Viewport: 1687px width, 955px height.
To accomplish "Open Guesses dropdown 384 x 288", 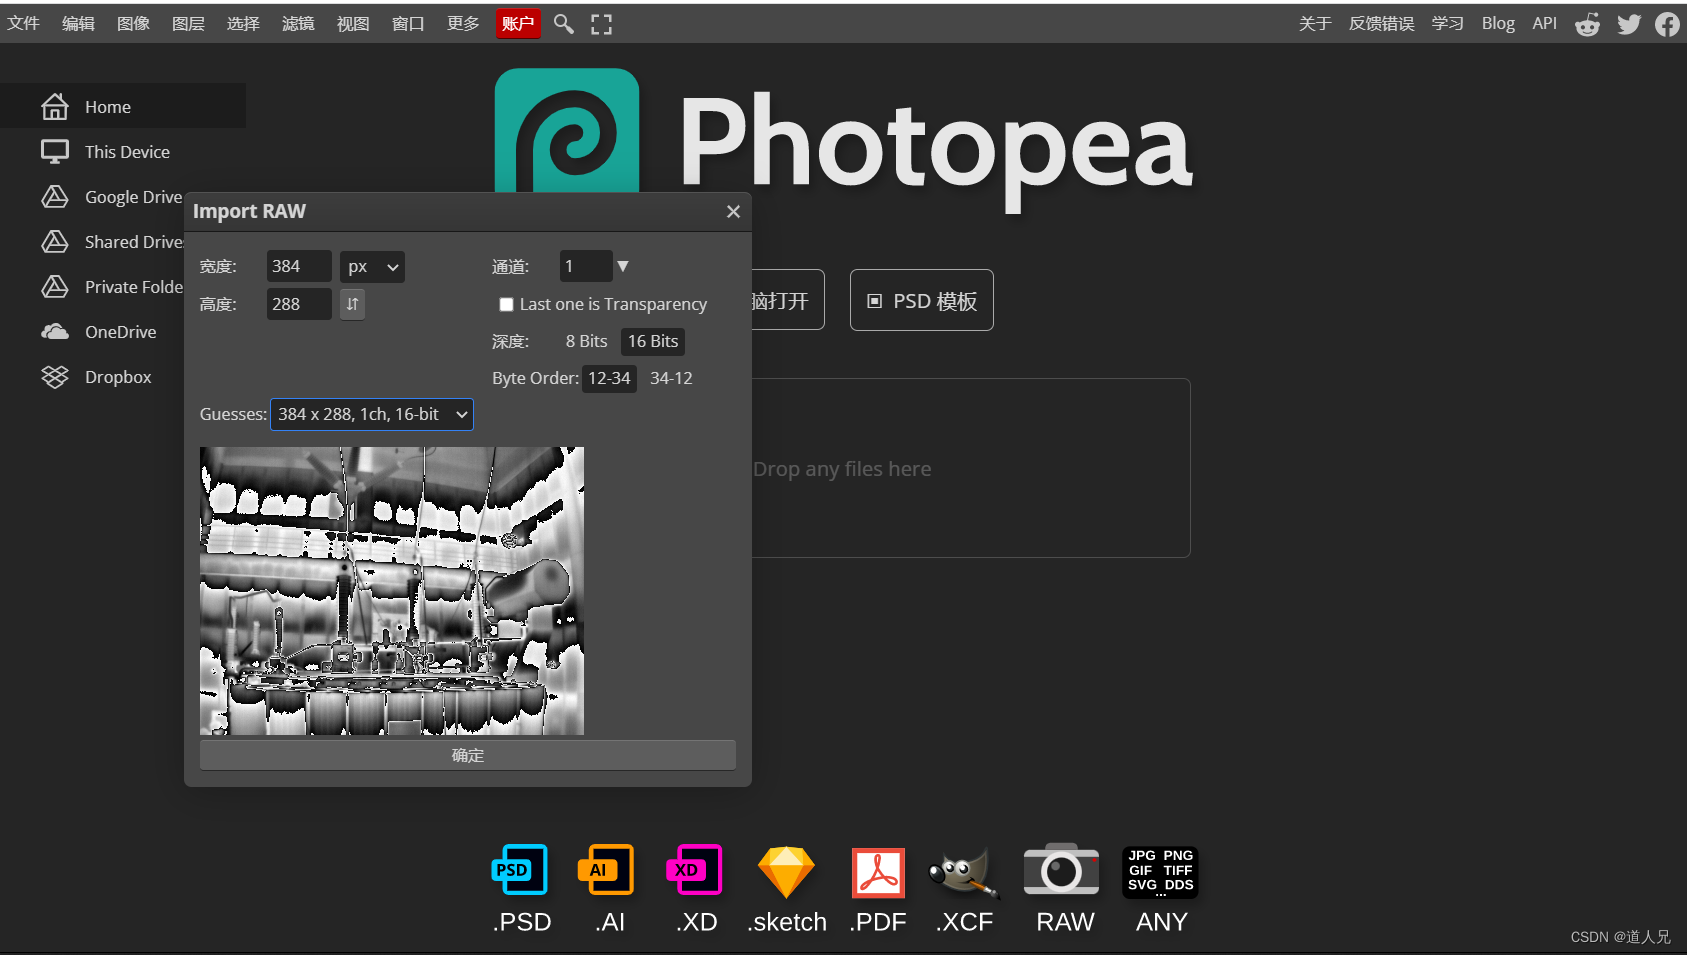I will [372, 414].
